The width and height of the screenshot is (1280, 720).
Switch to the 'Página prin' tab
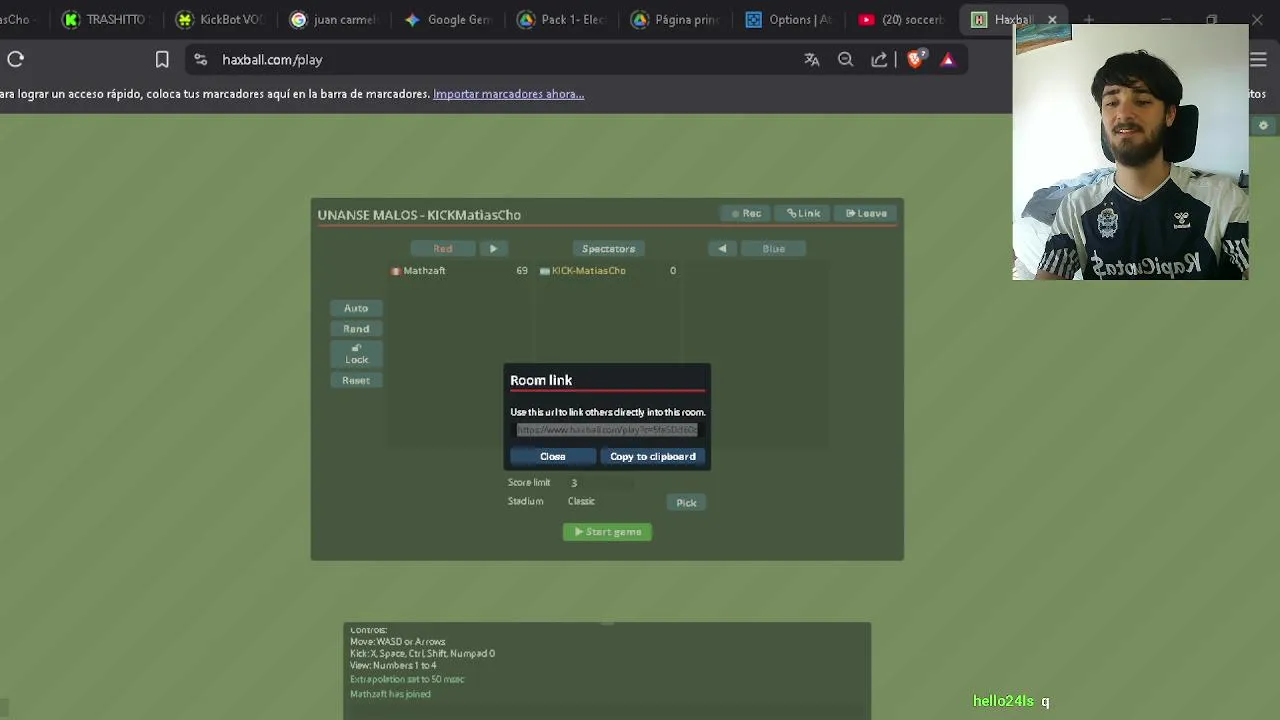[x=676, y=19]
